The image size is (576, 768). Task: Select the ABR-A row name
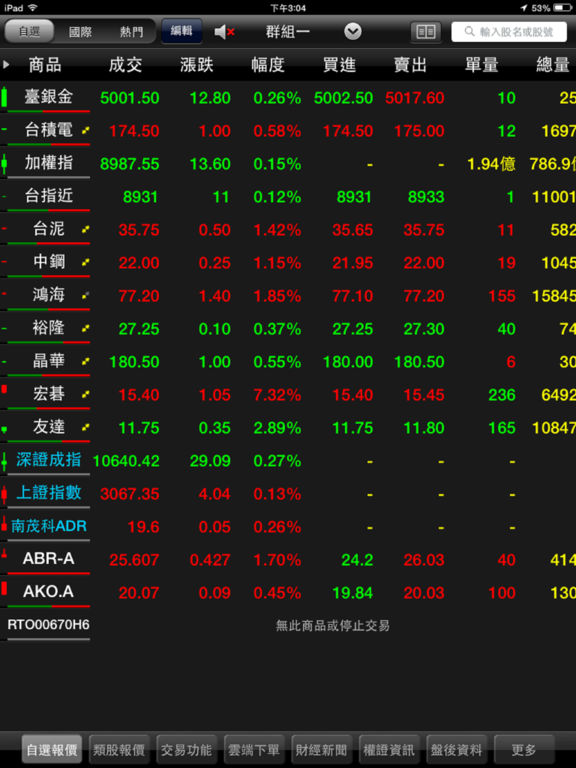click(x=48, y=558)
